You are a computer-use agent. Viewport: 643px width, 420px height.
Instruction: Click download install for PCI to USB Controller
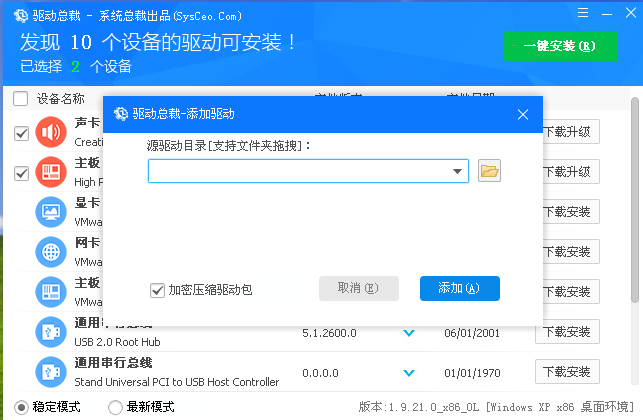(x=568, y=372)
